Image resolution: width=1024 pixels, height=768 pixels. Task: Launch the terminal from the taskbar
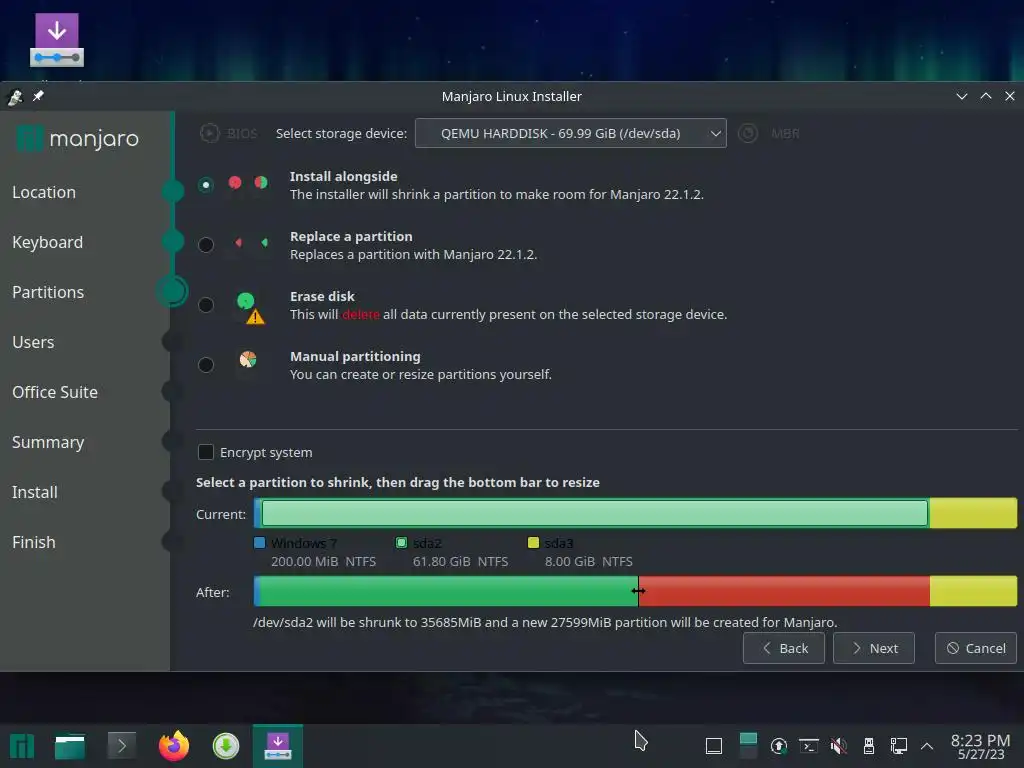(121, 746)
